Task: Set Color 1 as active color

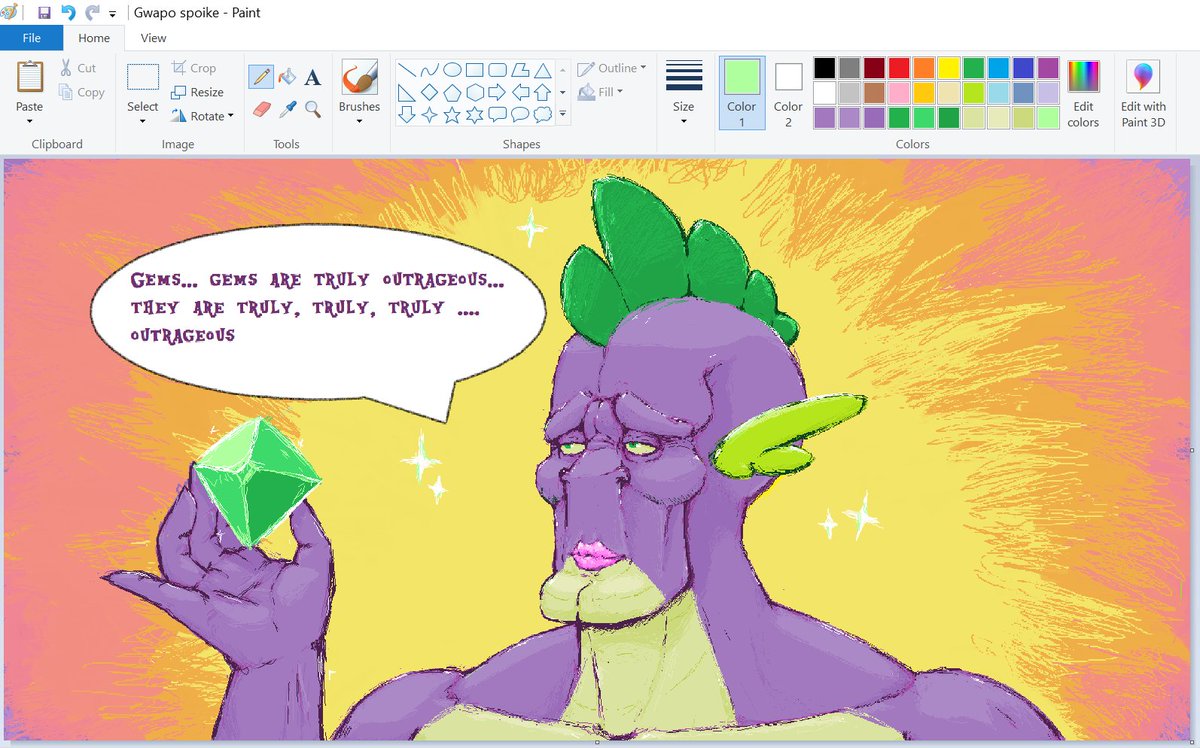Action: pos(741,91)
